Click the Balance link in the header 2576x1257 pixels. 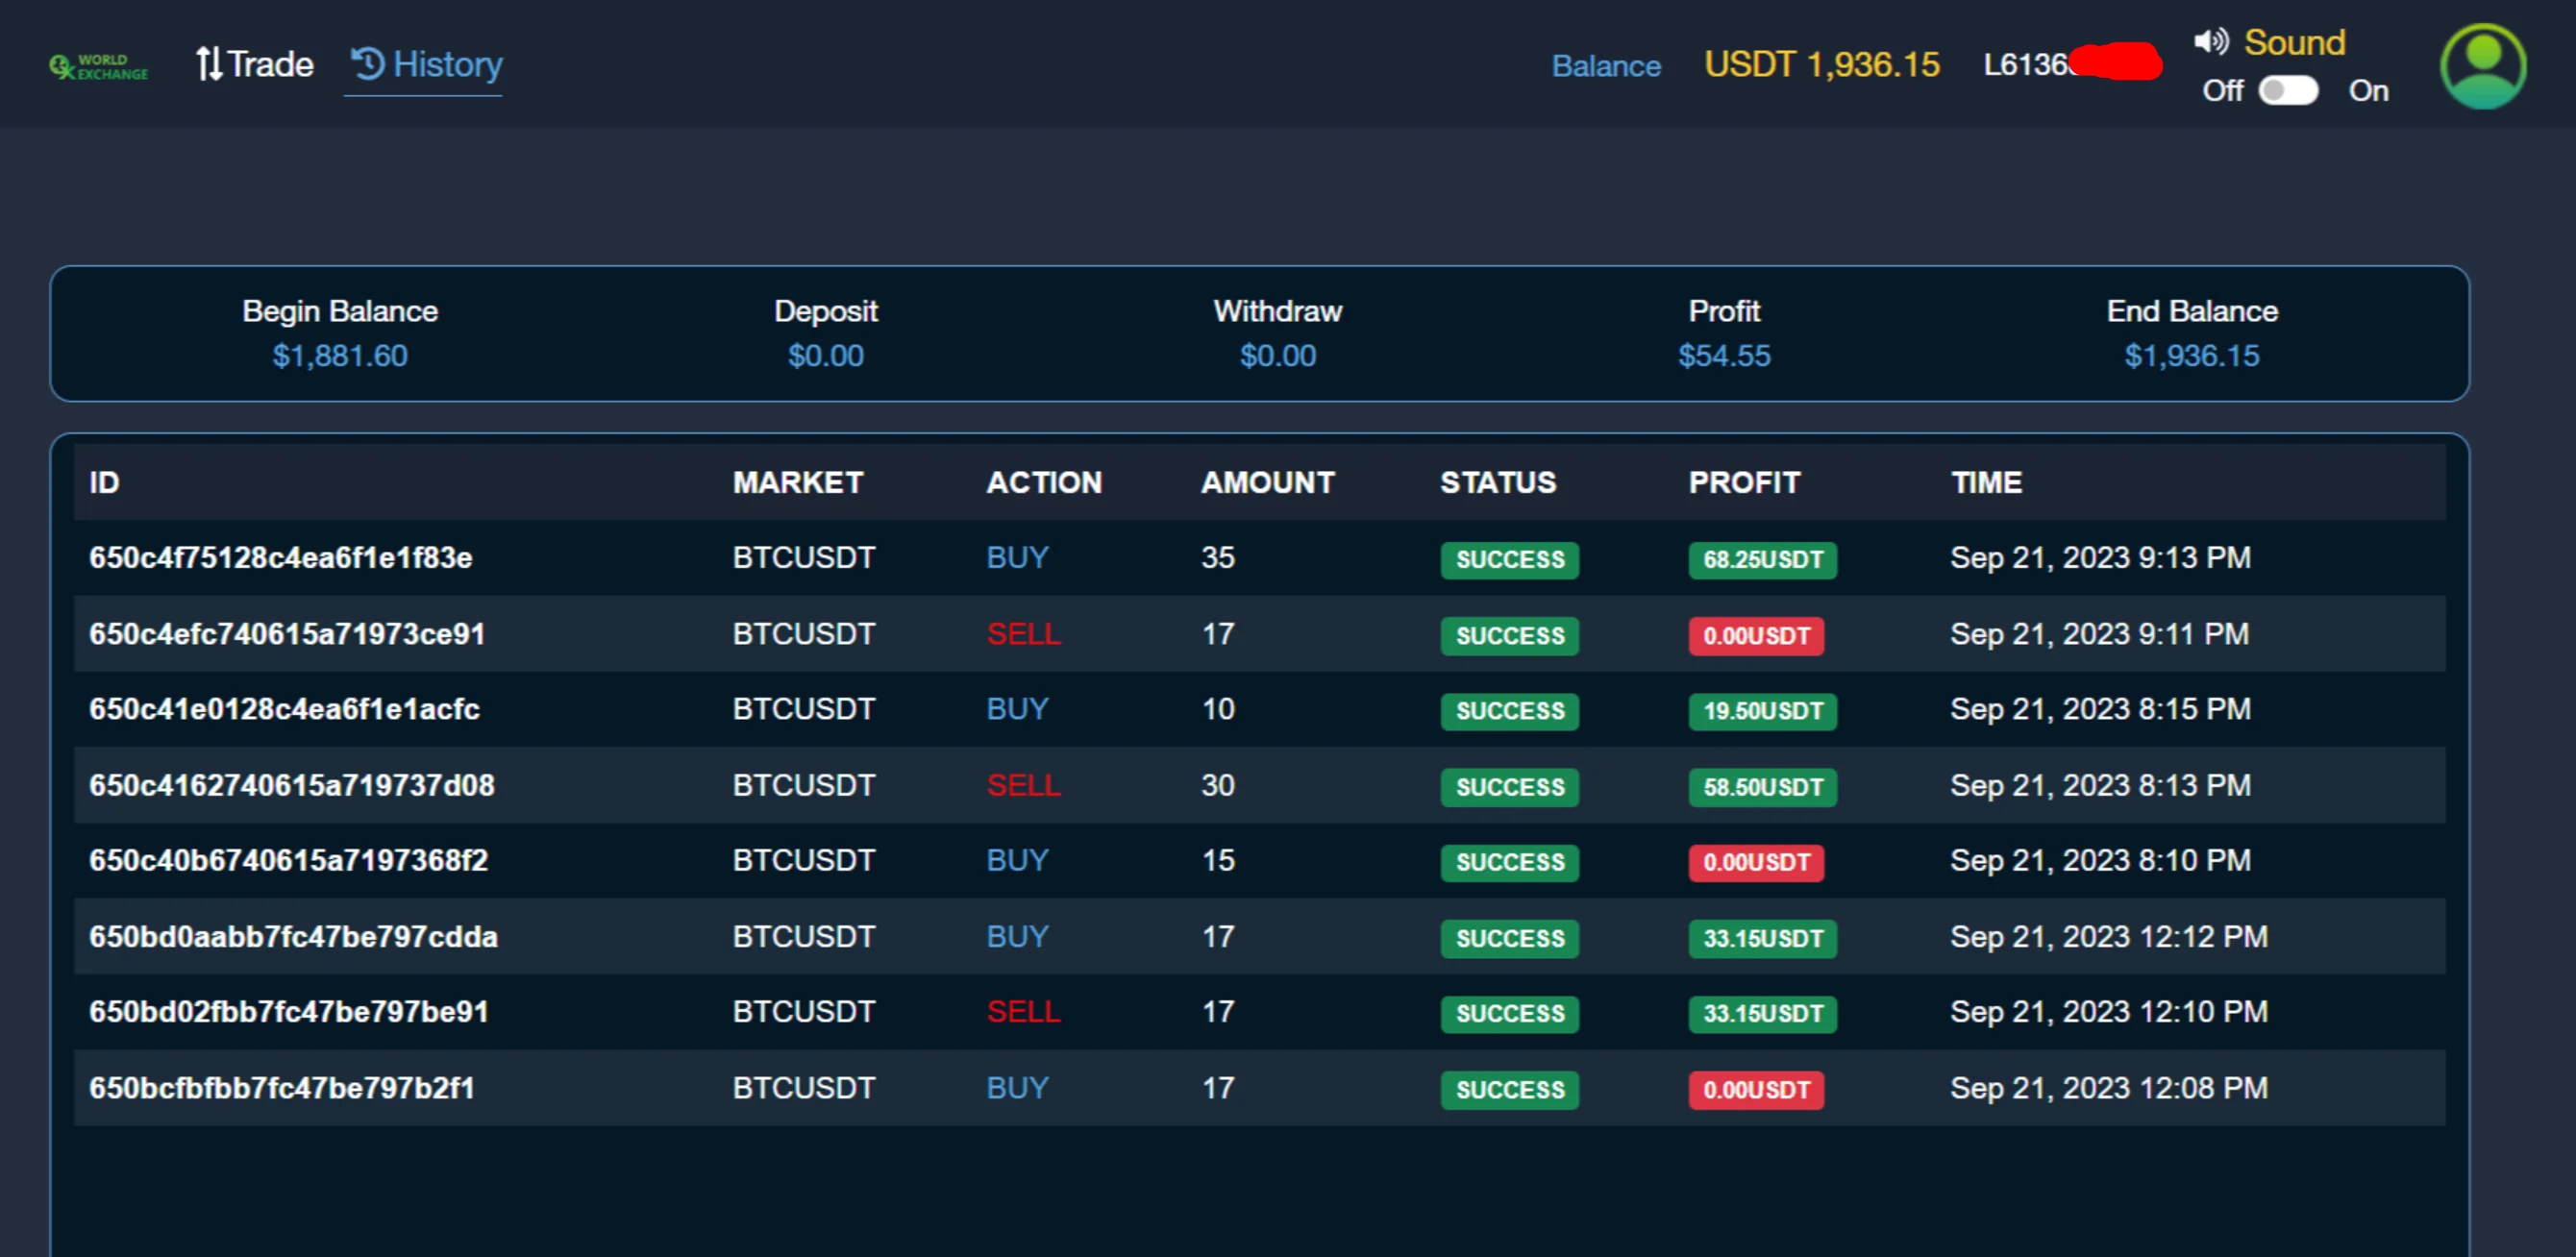(1605, 66)
